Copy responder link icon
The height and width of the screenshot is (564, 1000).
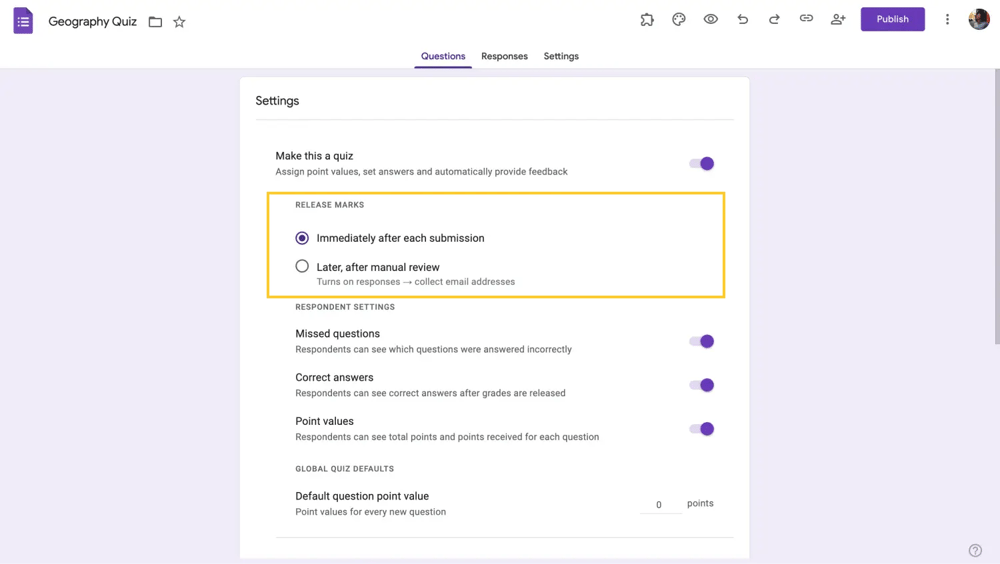click(x=806, y=19)
